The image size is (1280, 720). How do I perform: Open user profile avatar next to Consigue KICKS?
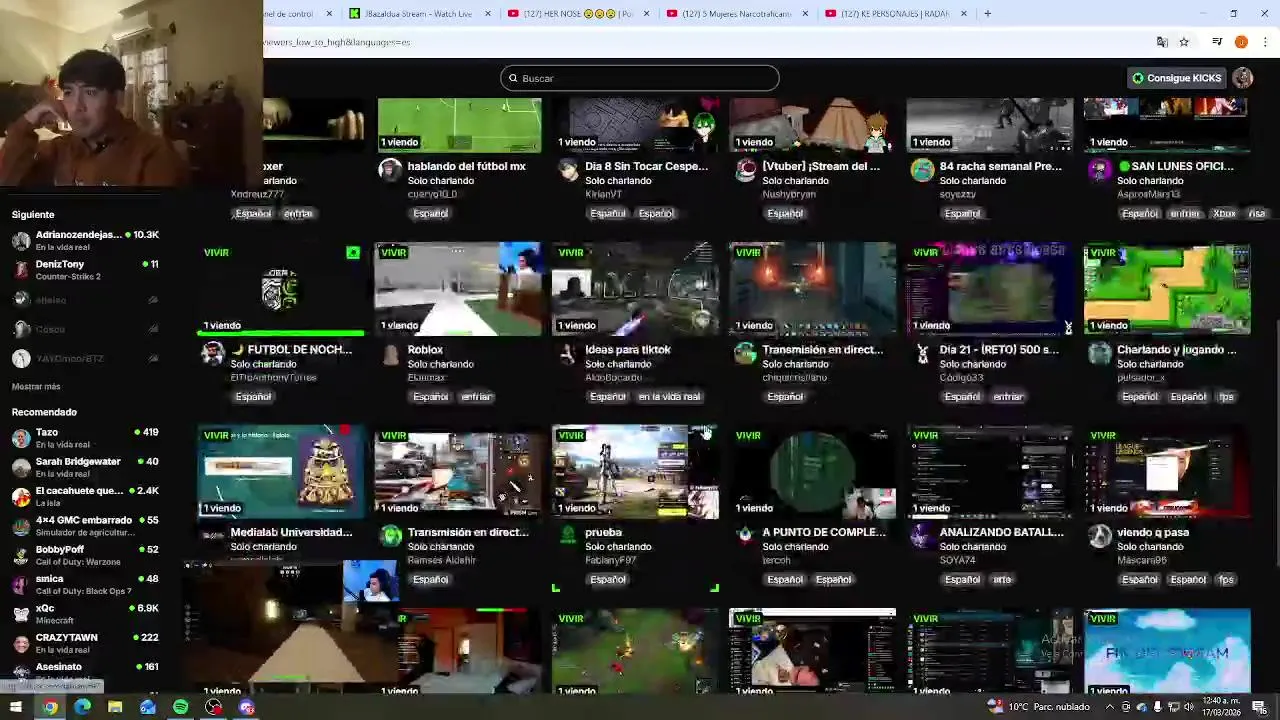[1243, 78]
